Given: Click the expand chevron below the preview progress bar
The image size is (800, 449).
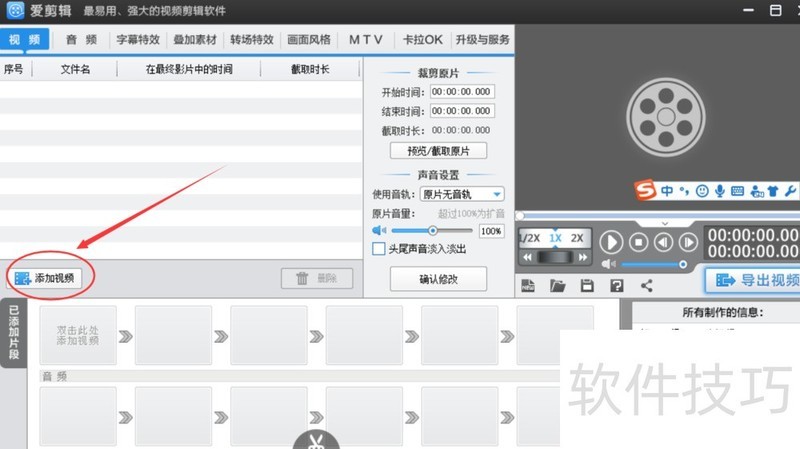Looking at the screenshot, I should (664, 223).
